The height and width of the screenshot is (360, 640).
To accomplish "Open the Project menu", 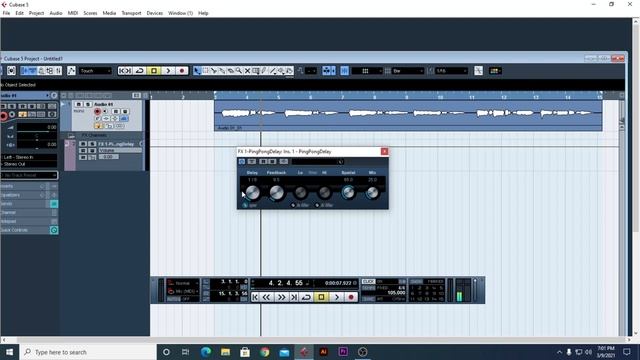I will point(36,13).
